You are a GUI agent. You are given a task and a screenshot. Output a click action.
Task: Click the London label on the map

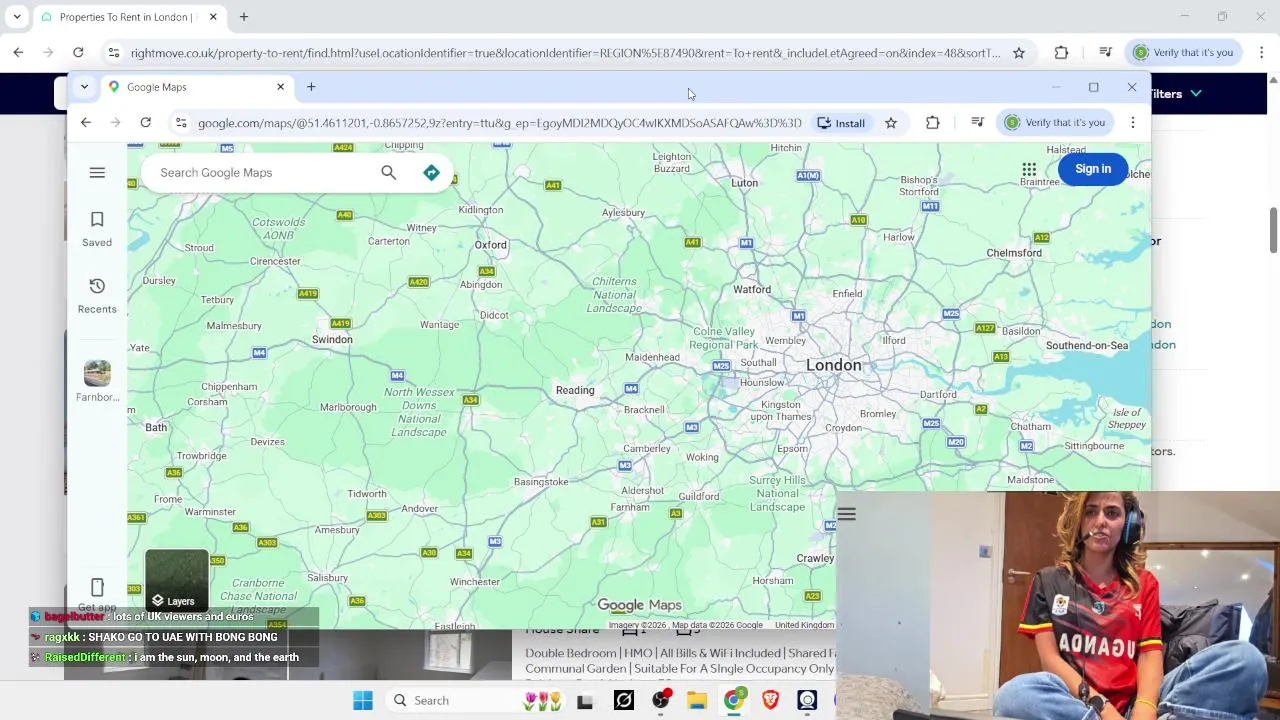(833, 365)
